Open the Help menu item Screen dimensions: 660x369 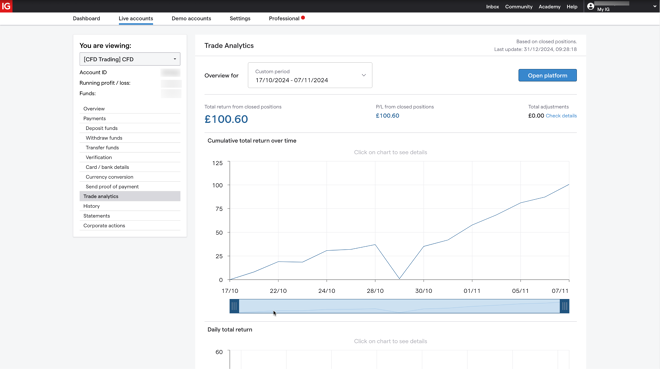click(x=572, y=7)
